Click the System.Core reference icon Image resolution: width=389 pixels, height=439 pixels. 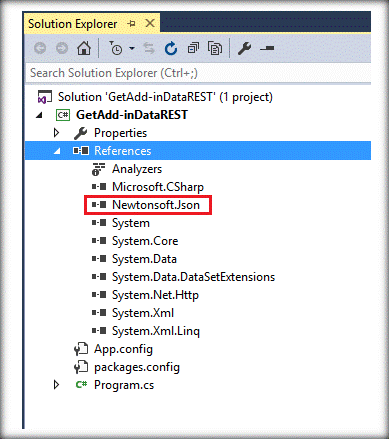(99, 241)
